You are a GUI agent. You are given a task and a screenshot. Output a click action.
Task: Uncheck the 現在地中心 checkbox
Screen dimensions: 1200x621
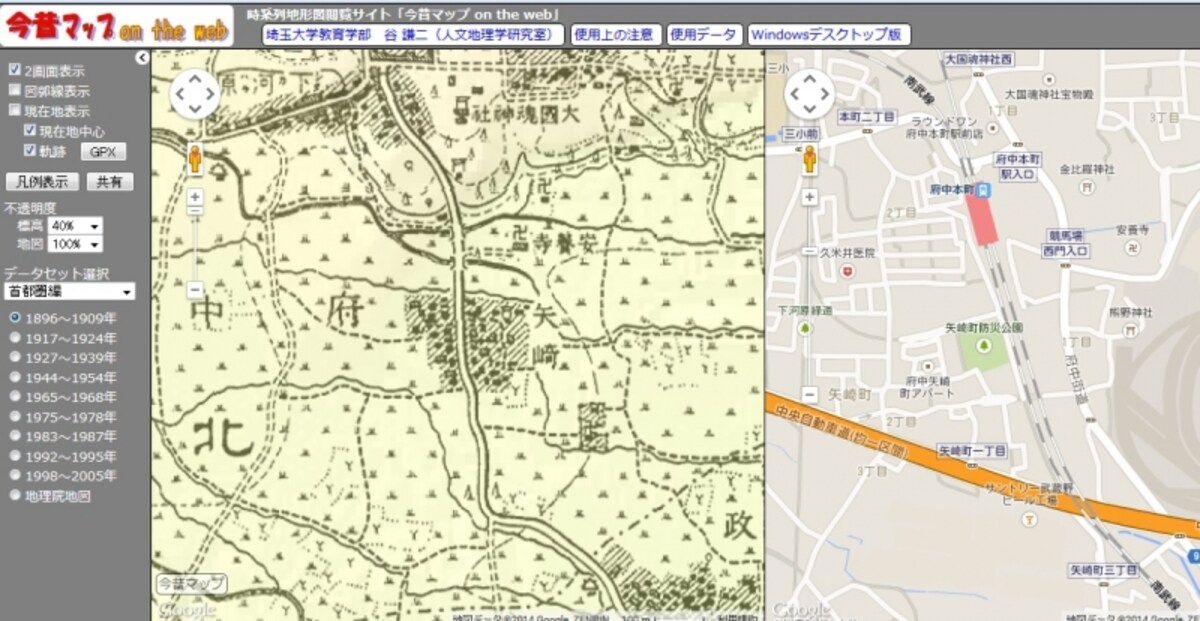coord(30,131)
